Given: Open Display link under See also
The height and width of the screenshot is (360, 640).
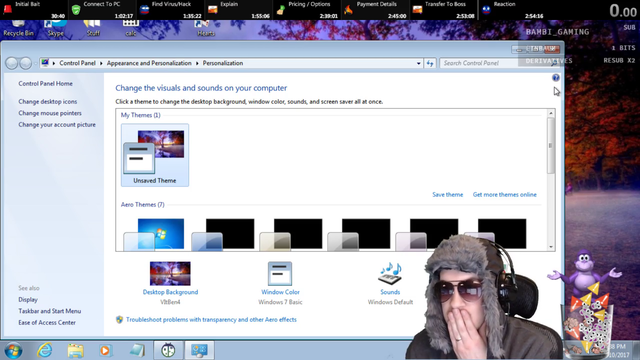Looking at the screenshot, I should pos(28,300).
